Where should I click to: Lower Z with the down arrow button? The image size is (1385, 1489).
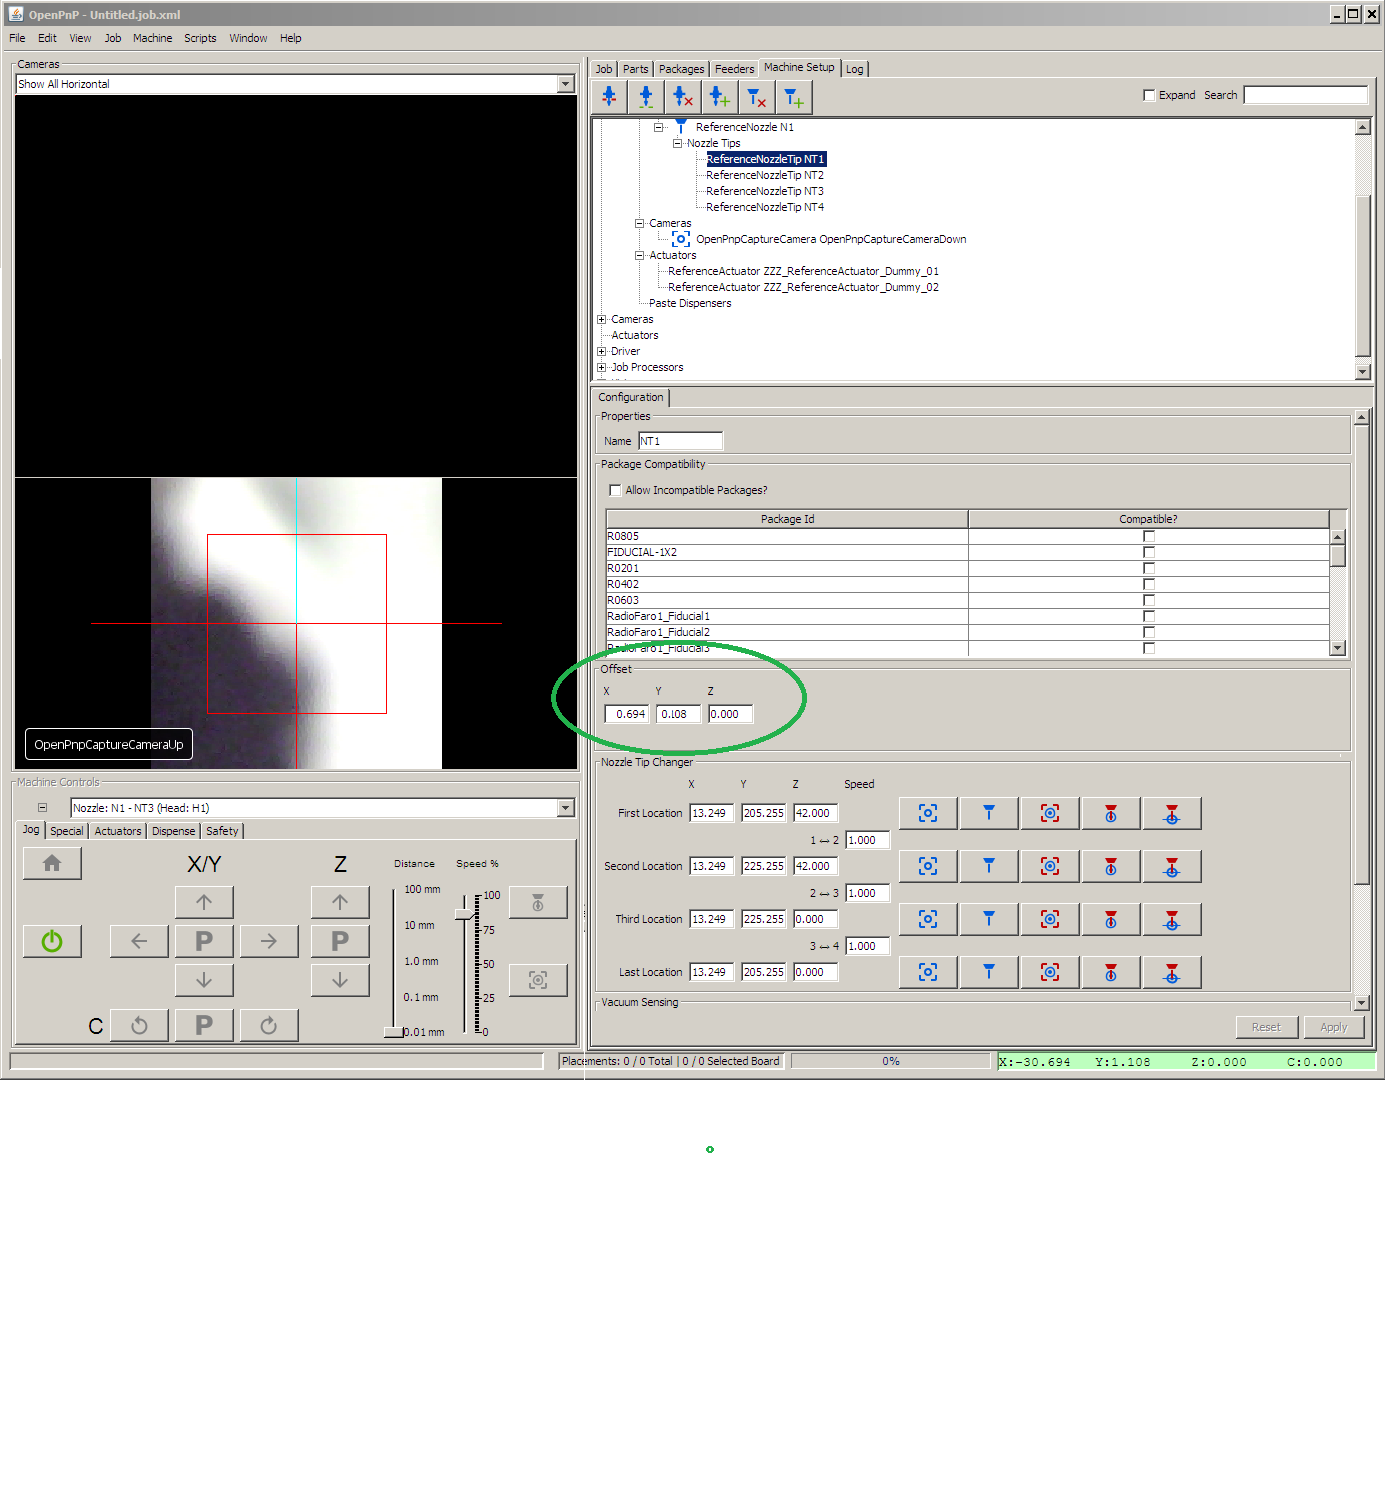pos(340,980)
